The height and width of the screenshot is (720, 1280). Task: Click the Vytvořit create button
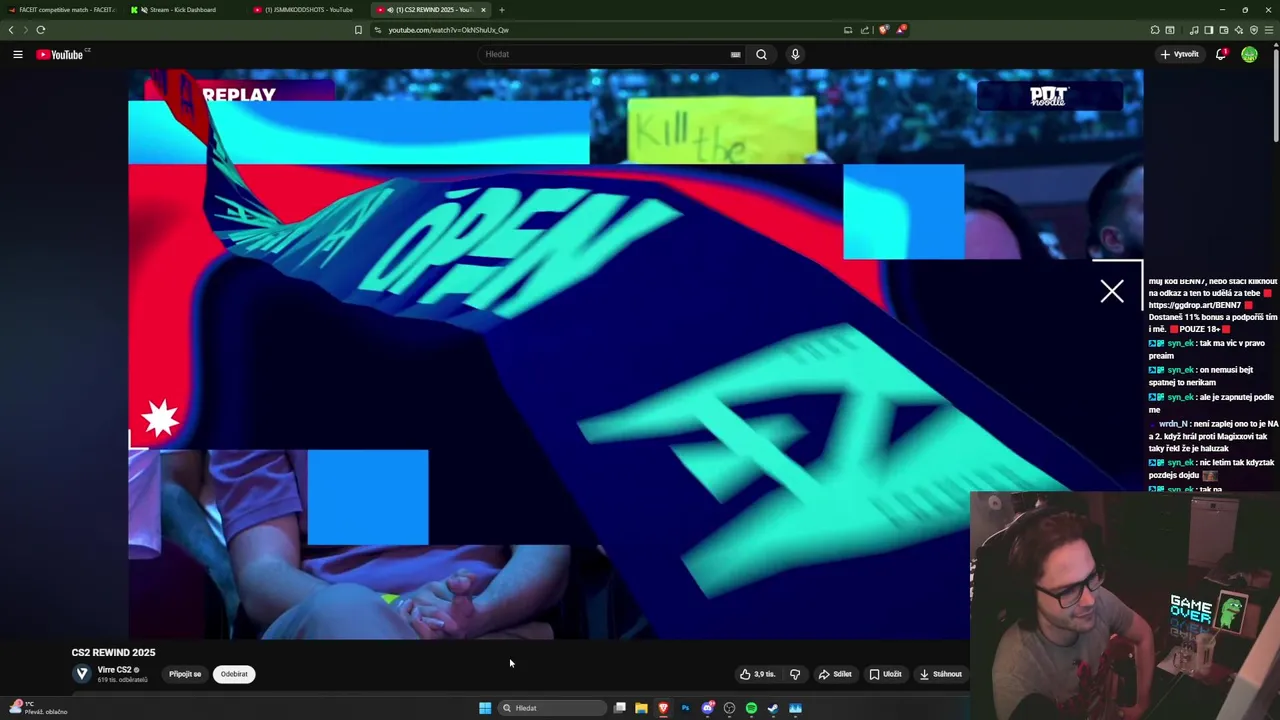coord(1180,54)
